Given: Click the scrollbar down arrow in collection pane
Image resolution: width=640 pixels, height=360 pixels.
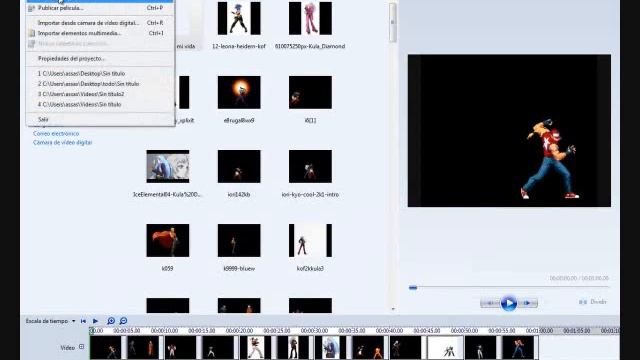Looking at the screenshot, I should (x=393, y=309).
